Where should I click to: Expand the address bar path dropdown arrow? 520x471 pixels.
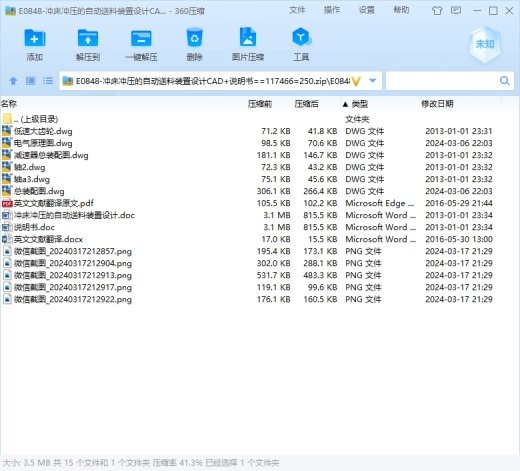pos(373,81)
